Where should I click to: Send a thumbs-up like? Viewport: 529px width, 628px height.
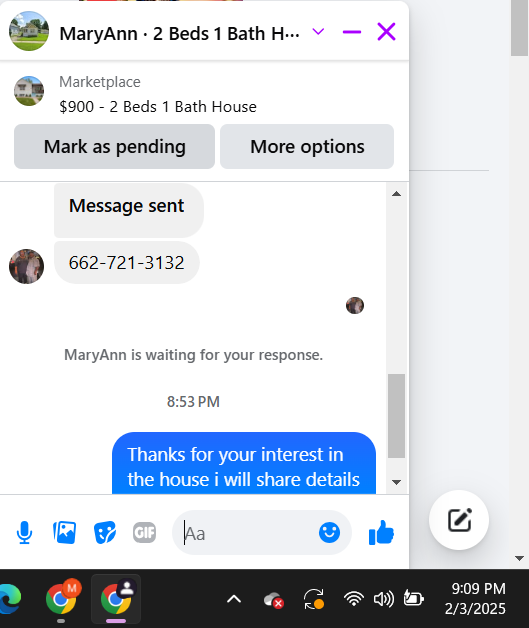coord(381,533)
